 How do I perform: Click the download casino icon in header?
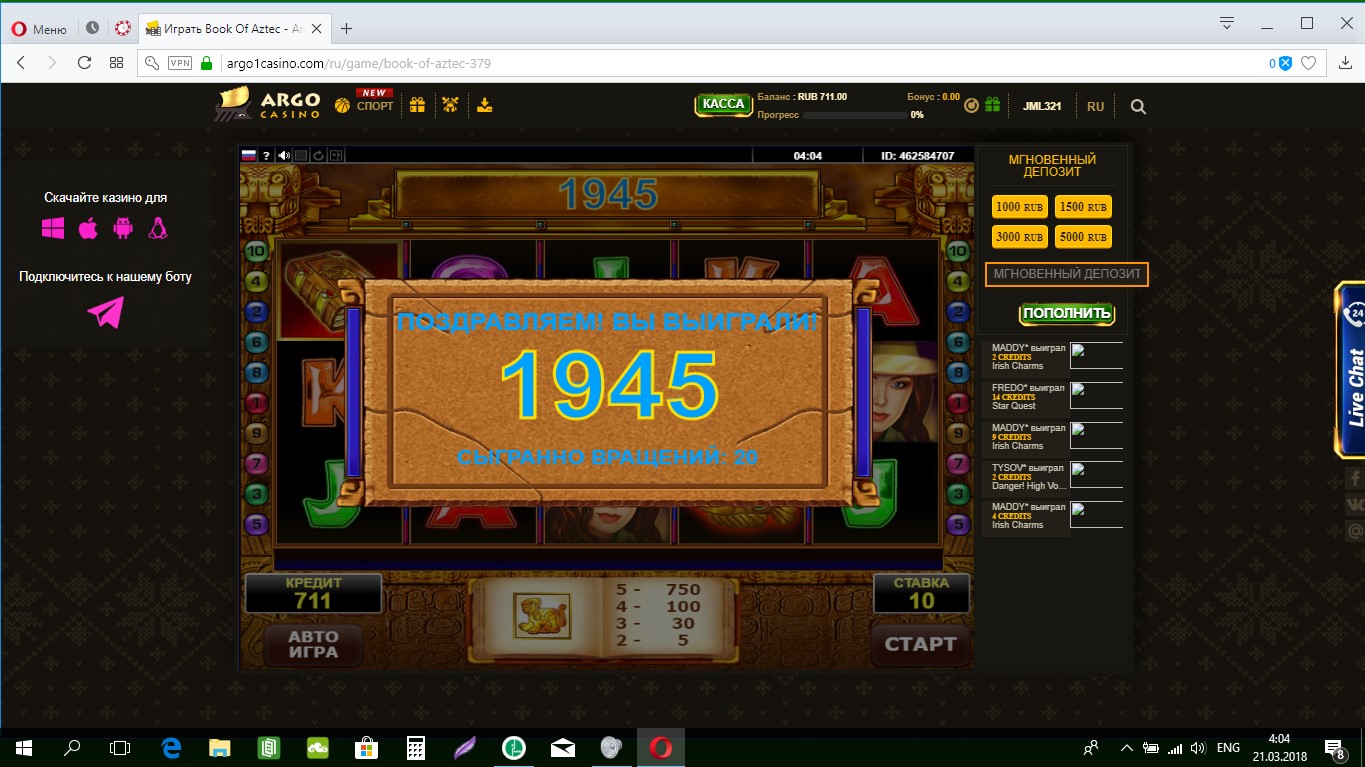point(485,104)
